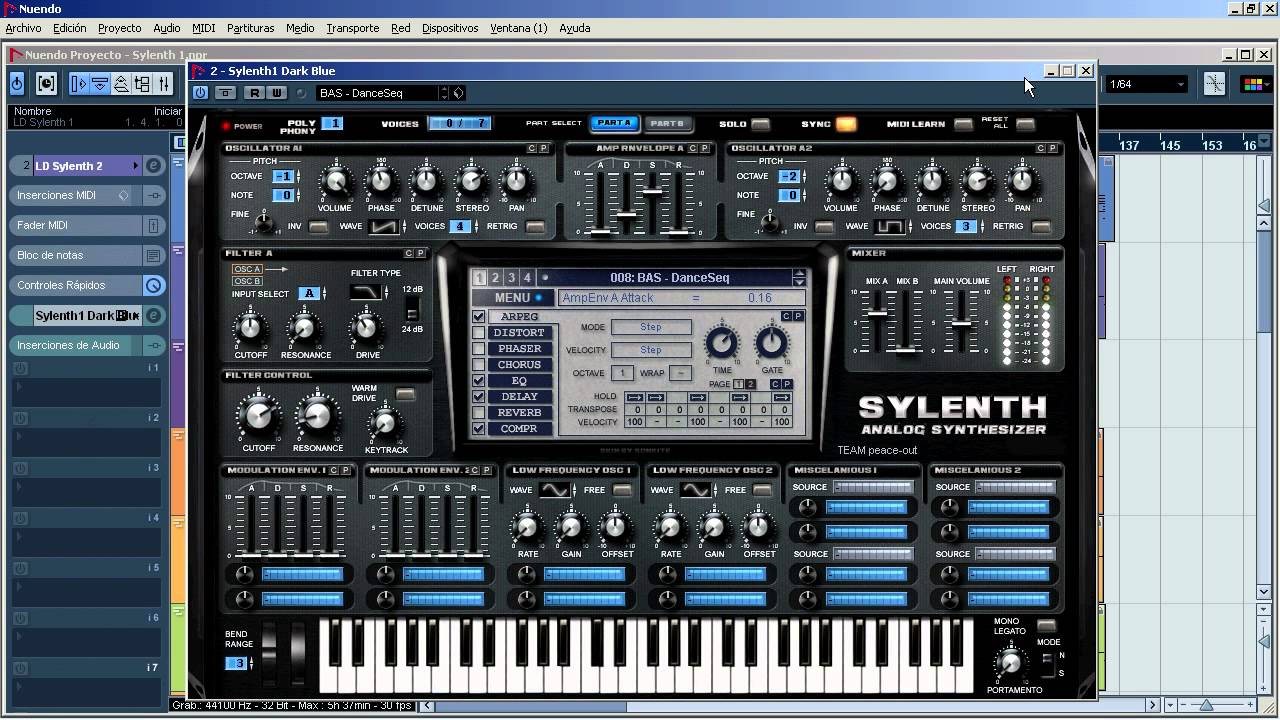Click the Fader MIDI panel icon

(153, 226)
